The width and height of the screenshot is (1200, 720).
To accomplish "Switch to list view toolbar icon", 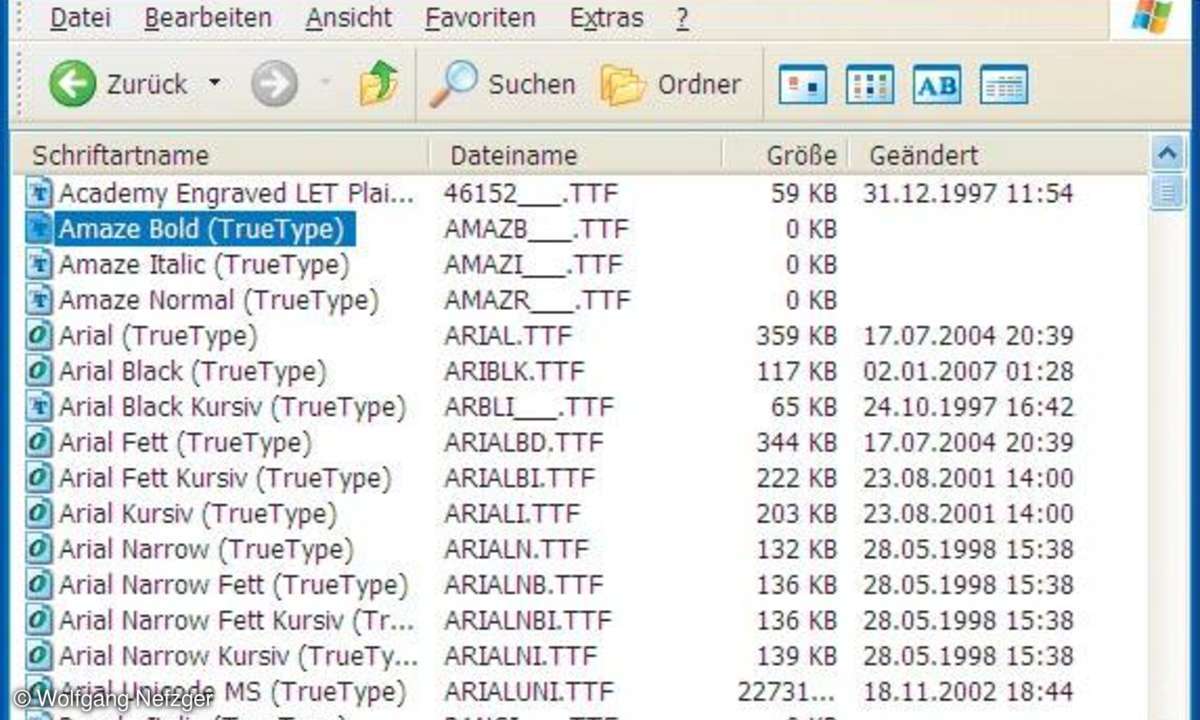I will click(870, 85).
